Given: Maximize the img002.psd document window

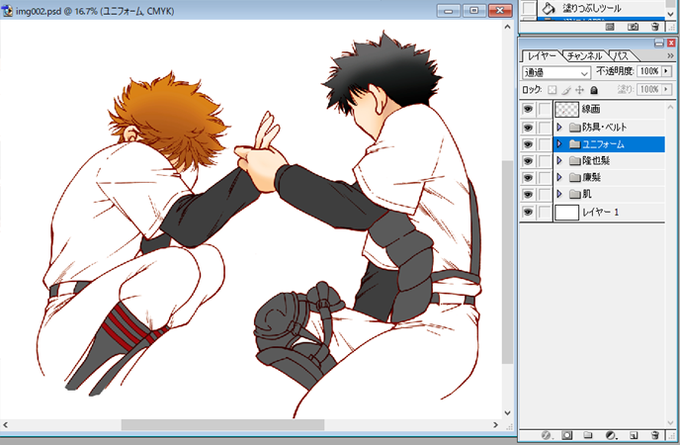Looking at the screenshot, I should (474, 10).
